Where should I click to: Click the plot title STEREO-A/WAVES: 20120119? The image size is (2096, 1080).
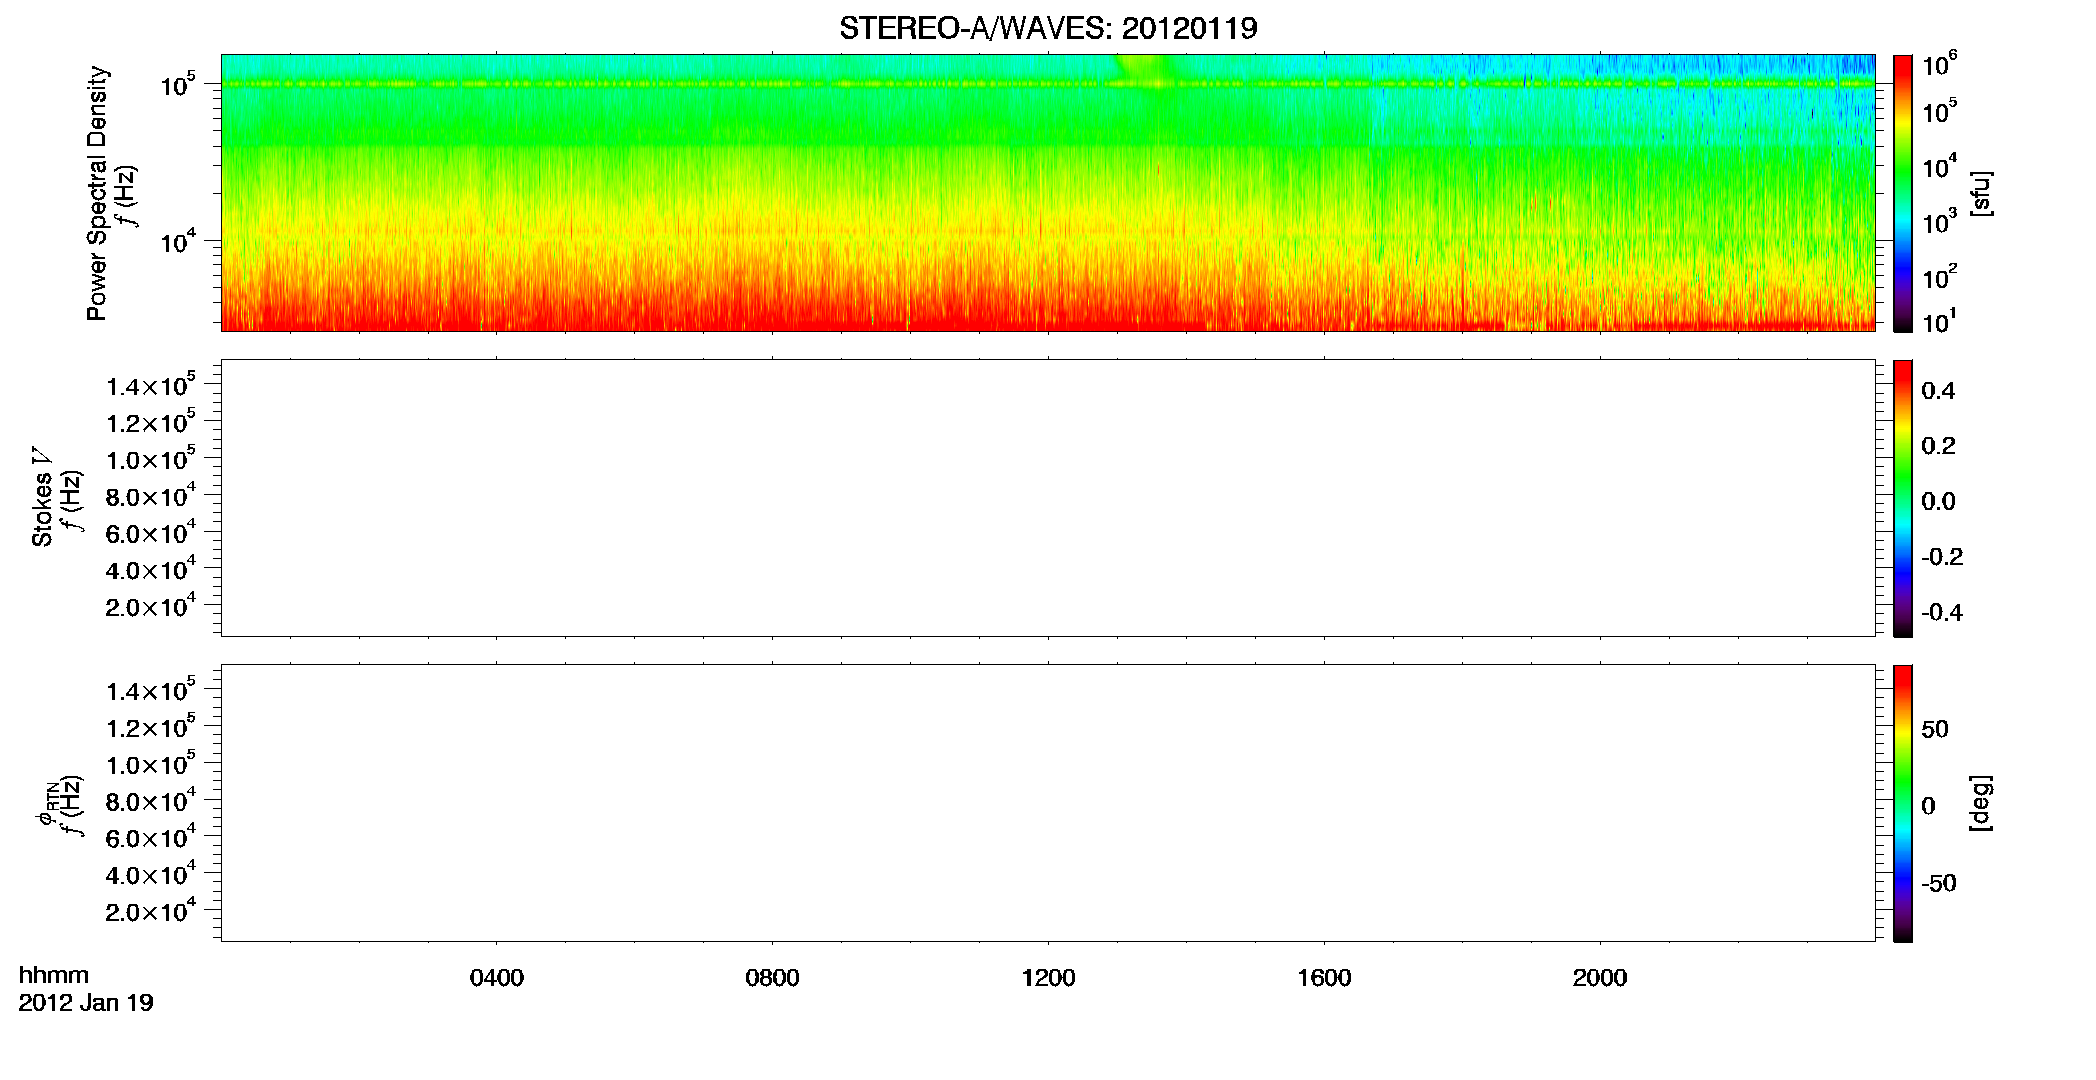pos(1048,28)
